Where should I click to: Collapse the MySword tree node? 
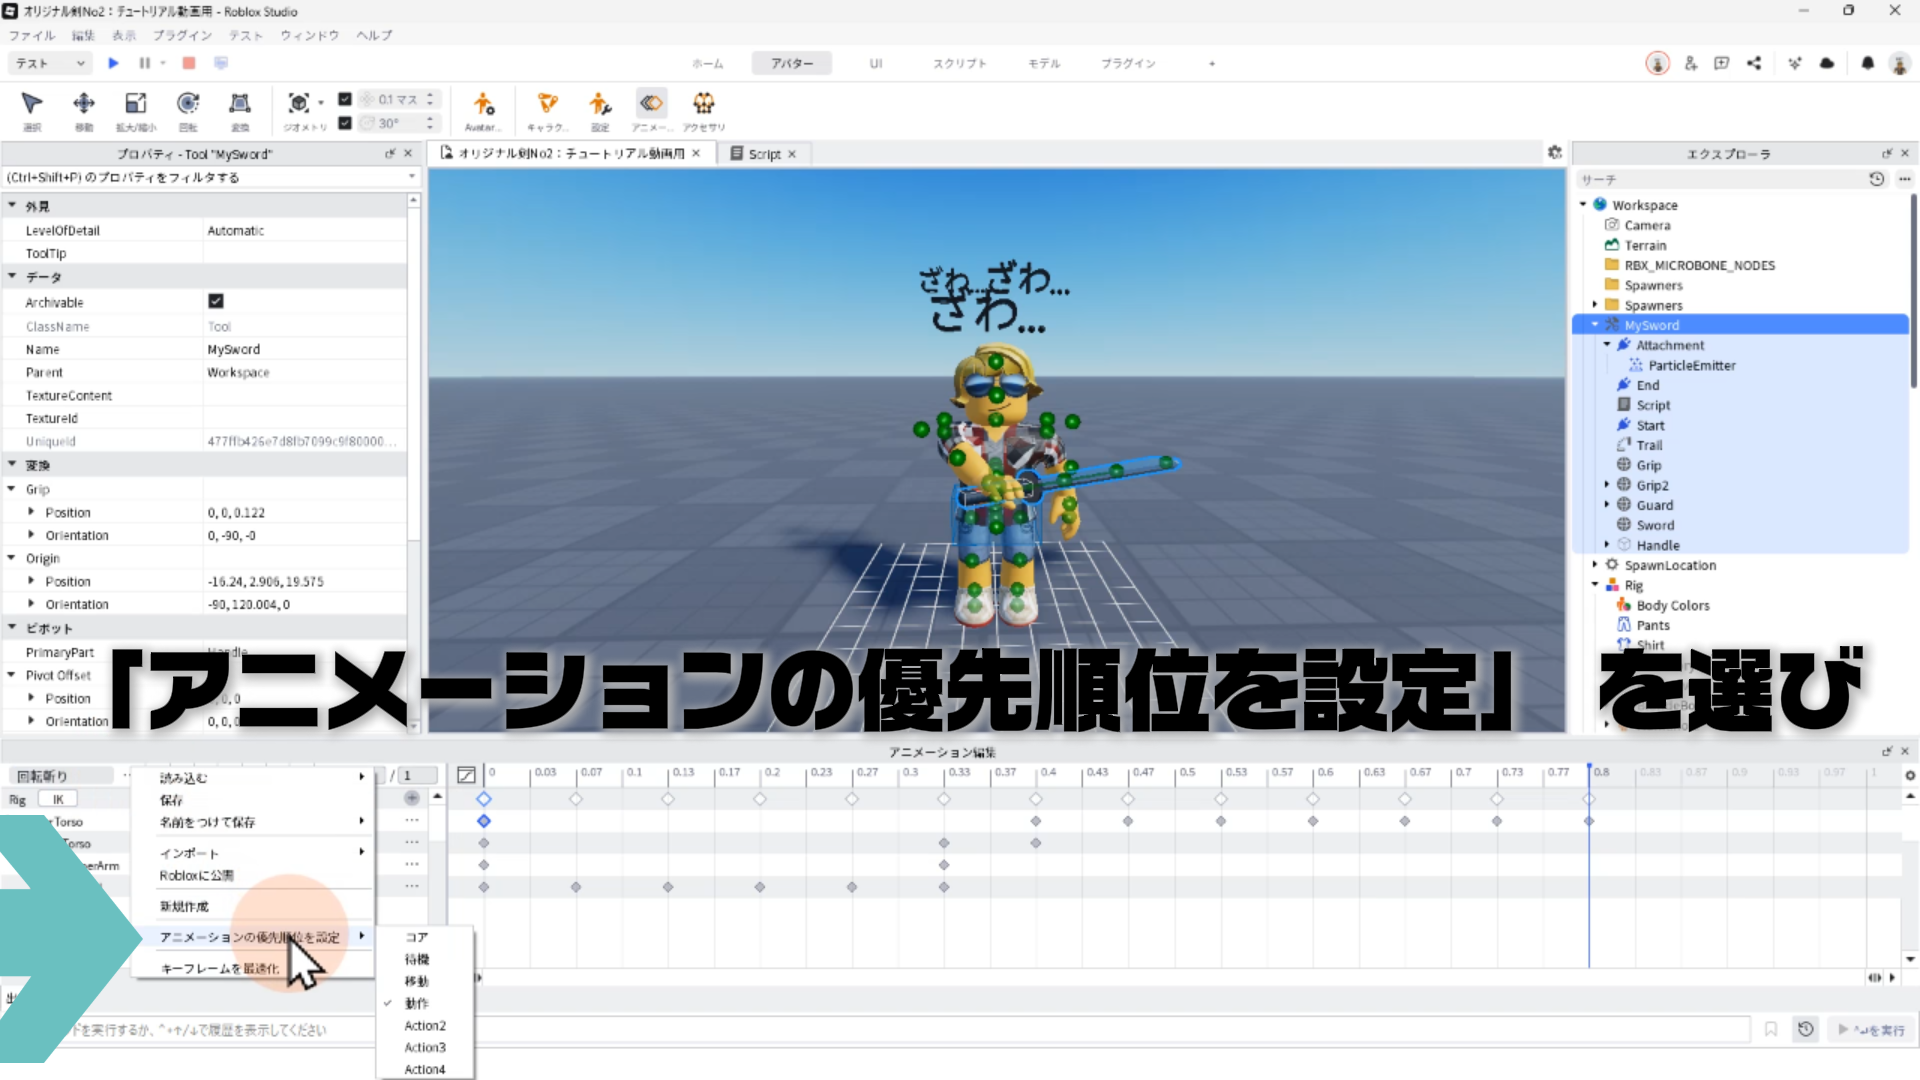pyautogui.click(x=1595, y=325)
